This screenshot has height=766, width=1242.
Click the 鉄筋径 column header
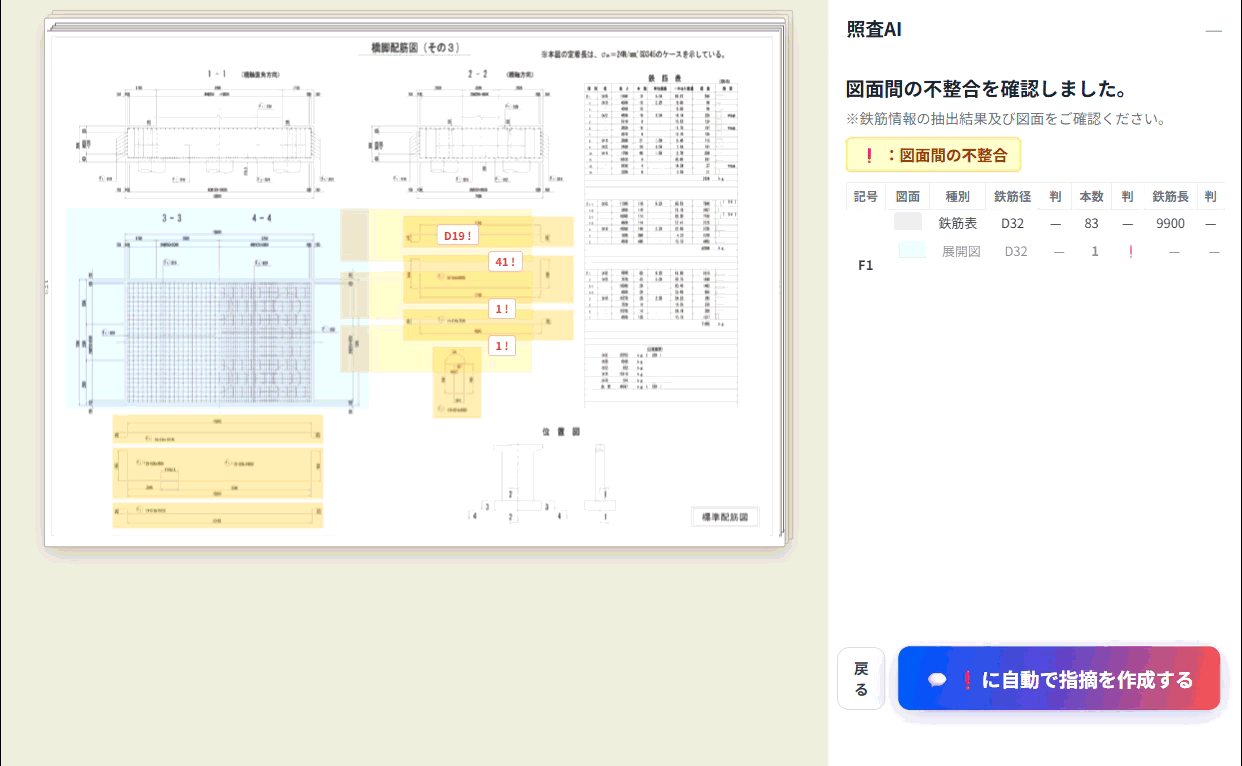point(1011,196)
